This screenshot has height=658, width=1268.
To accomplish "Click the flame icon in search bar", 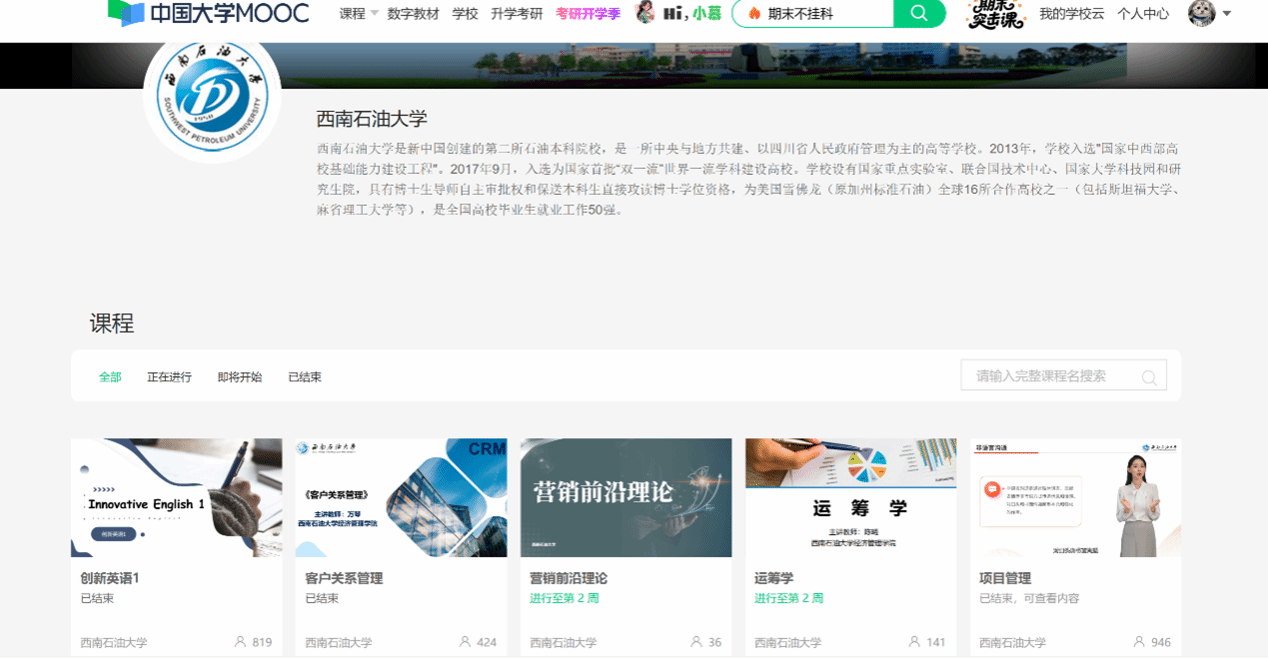I will click(x=754, y=14).
